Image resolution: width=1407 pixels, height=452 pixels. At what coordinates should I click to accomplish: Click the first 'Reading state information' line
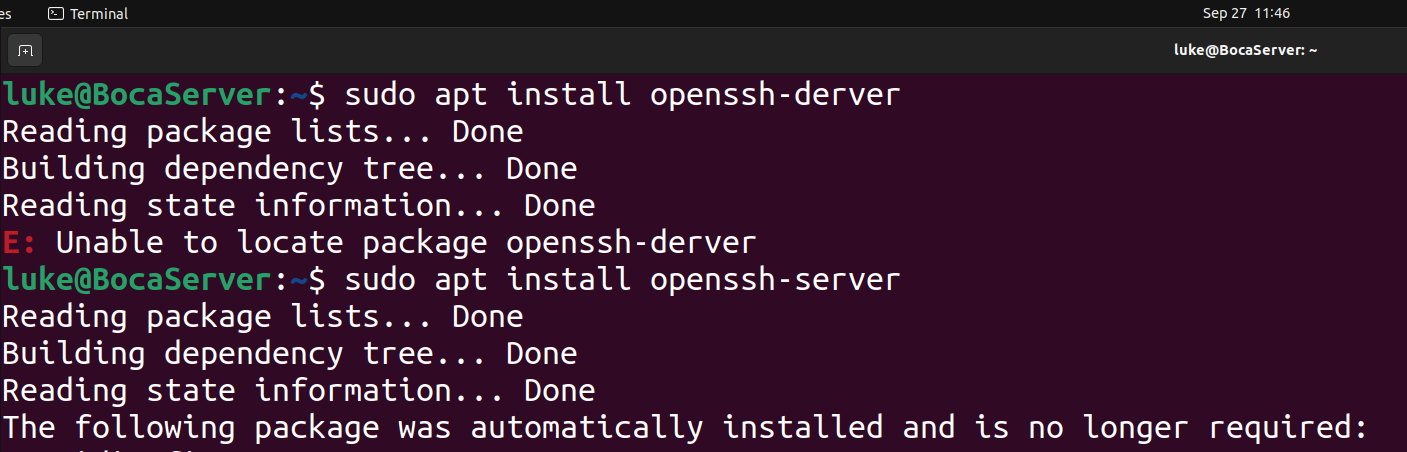(x=298, y=206)
